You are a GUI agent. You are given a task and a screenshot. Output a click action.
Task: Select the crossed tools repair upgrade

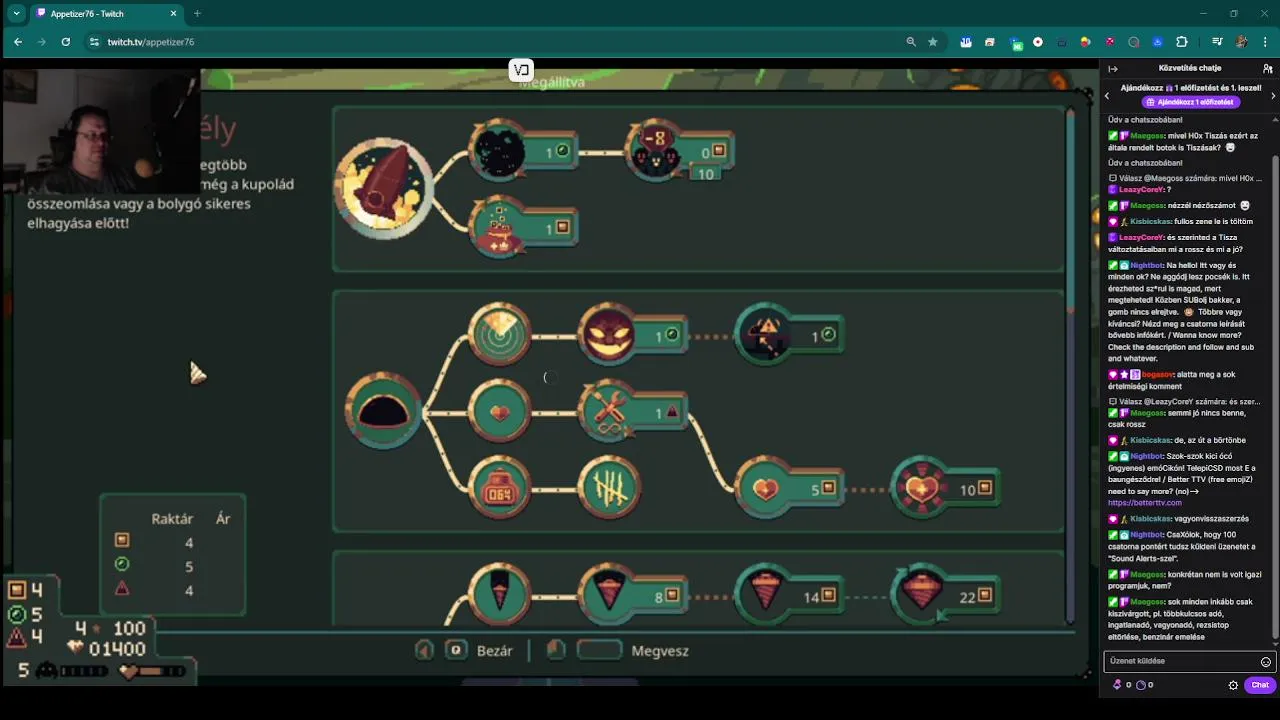click(x=632, y=411)
